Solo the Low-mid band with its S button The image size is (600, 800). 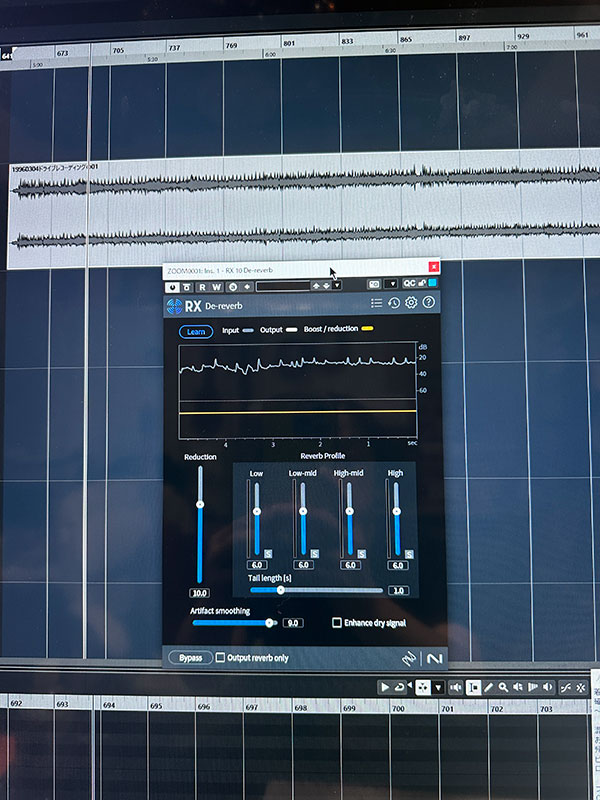315,554
